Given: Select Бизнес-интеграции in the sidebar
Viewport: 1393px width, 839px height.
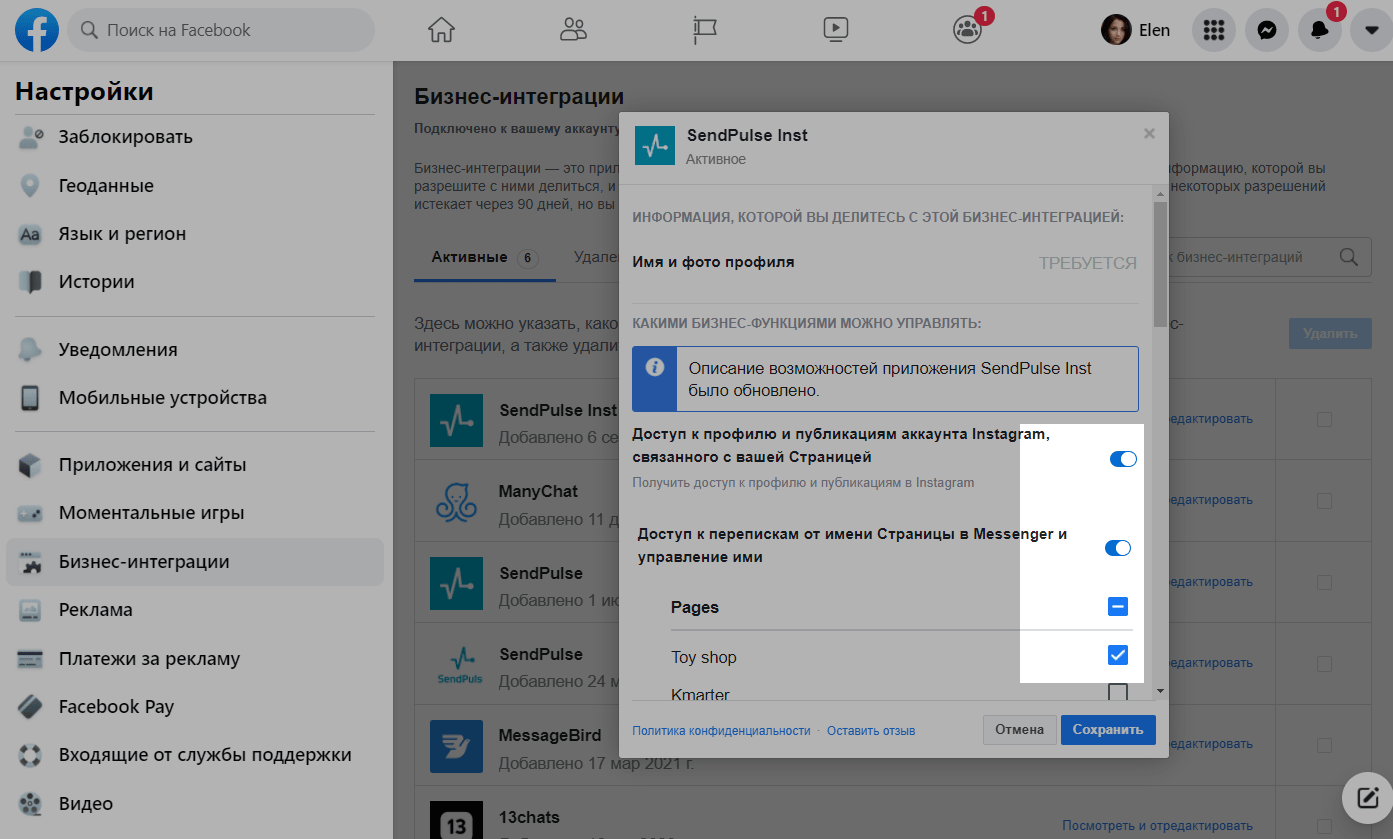Looking at the screenshot, I should (x=195, y=562).
